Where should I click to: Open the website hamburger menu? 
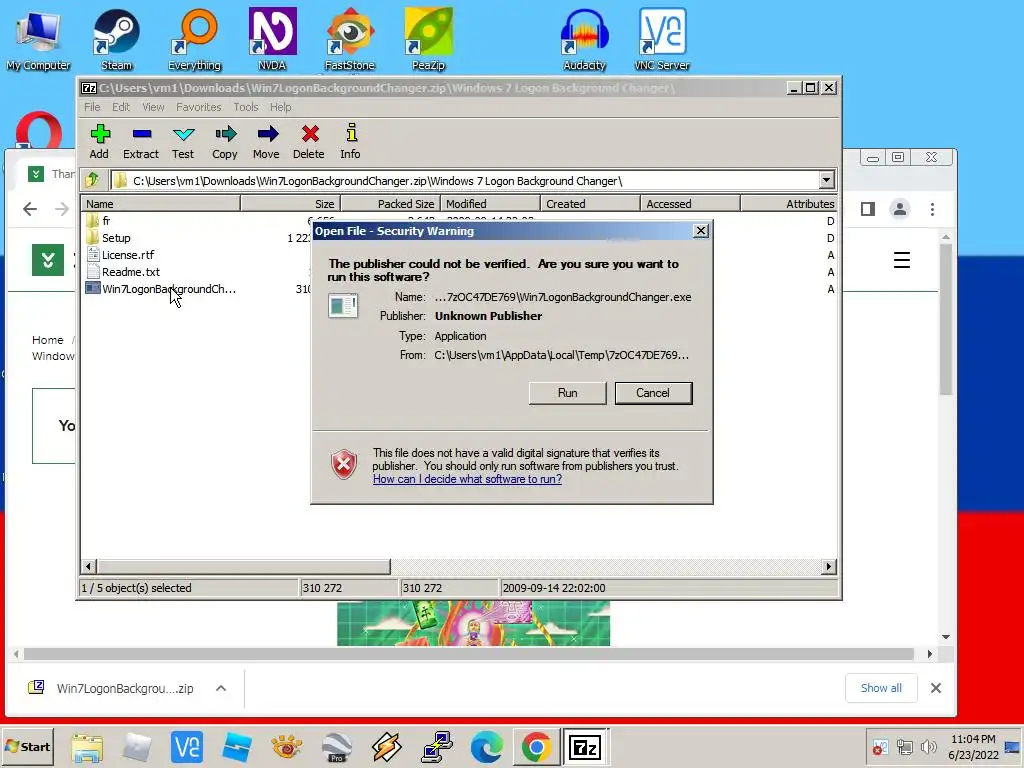click(902, 260)
